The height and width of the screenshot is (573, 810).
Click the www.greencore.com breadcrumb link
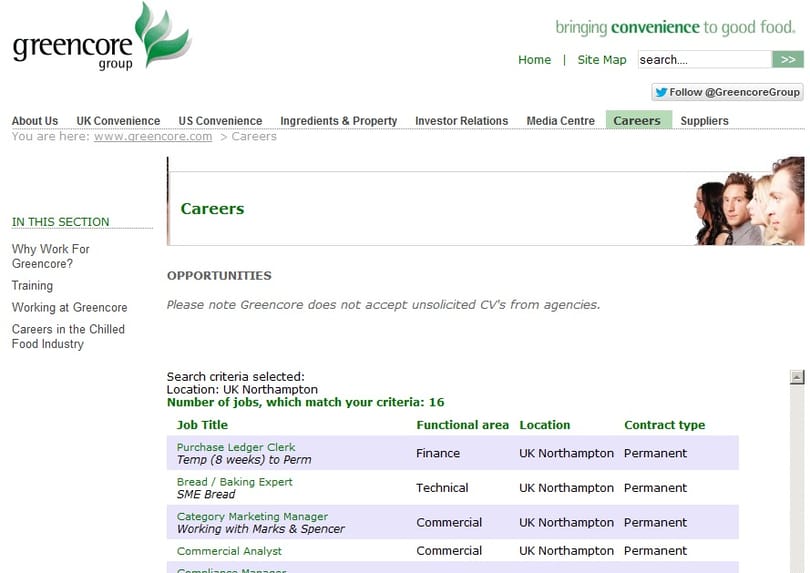point(153,136)
